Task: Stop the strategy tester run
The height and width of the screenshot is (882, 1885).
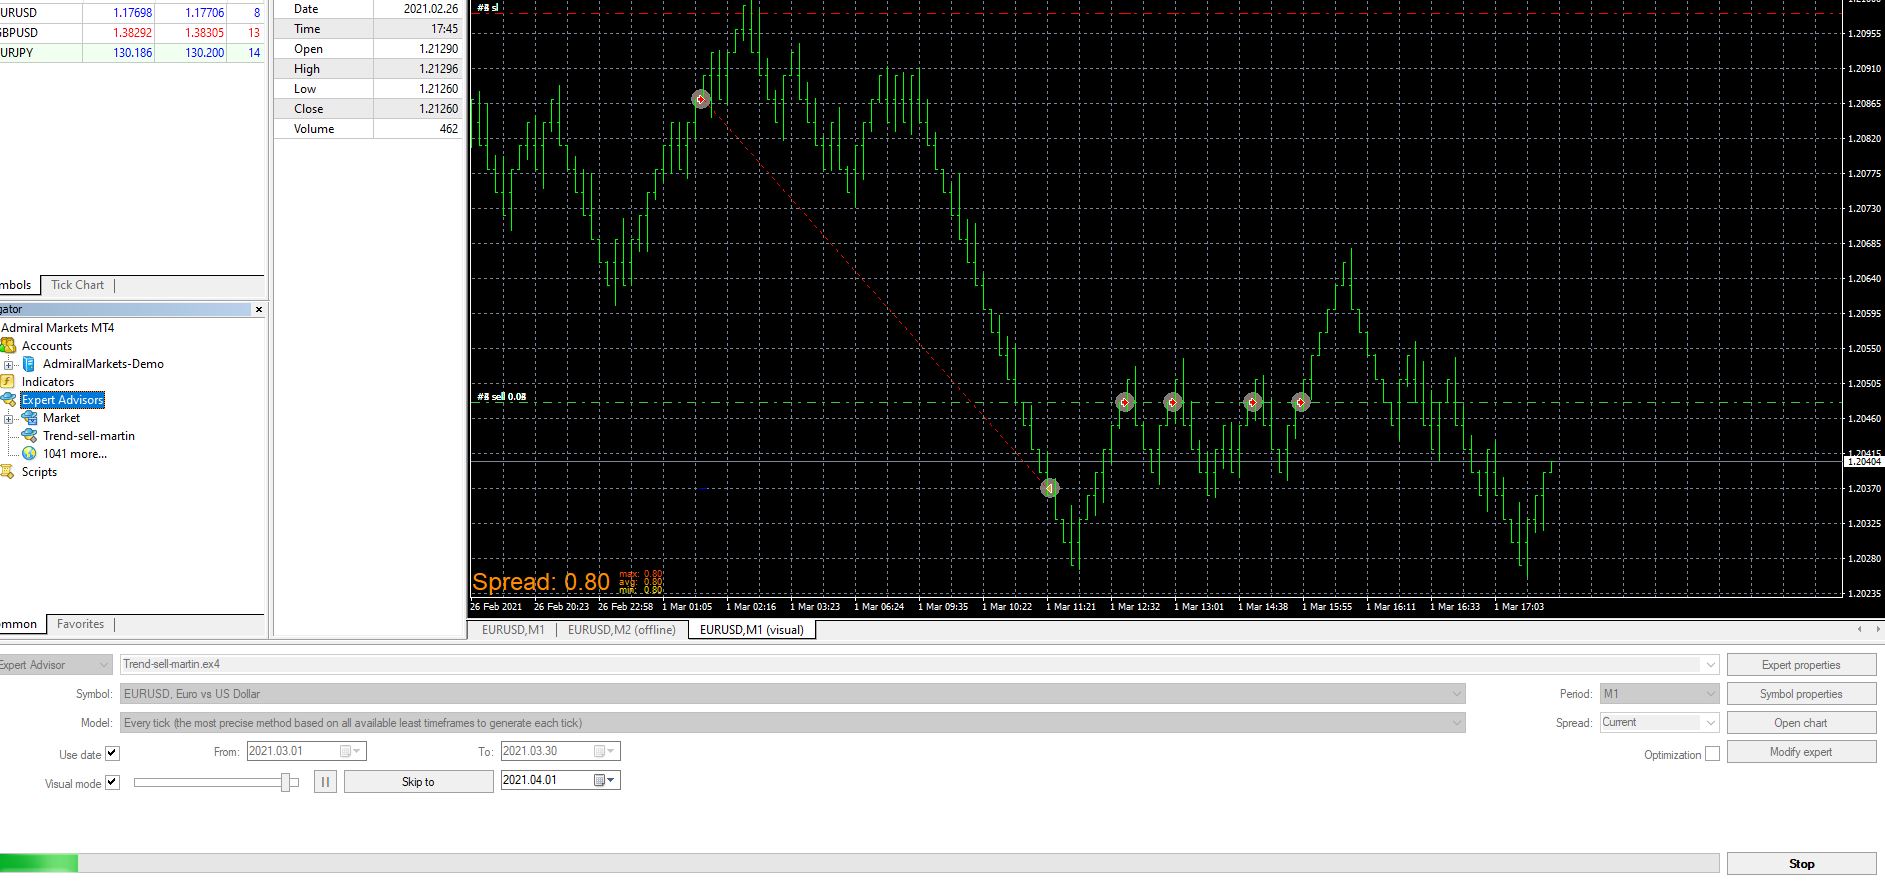Action: click(x=1801, y=864)
